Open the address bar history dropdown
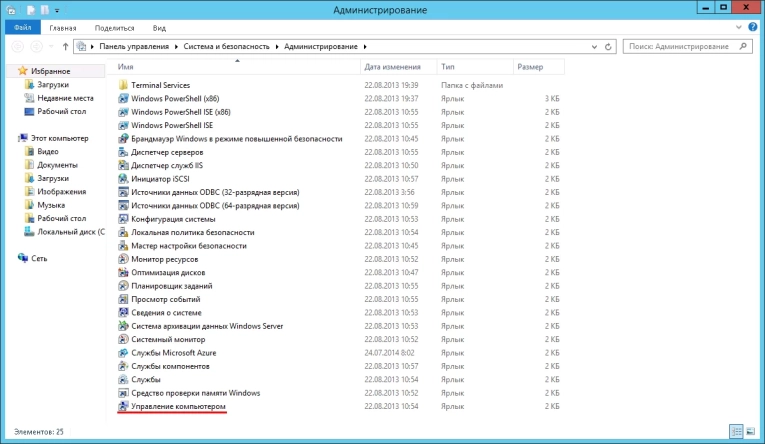The width and height of the screenshot is (765, 444). point(594,47)
